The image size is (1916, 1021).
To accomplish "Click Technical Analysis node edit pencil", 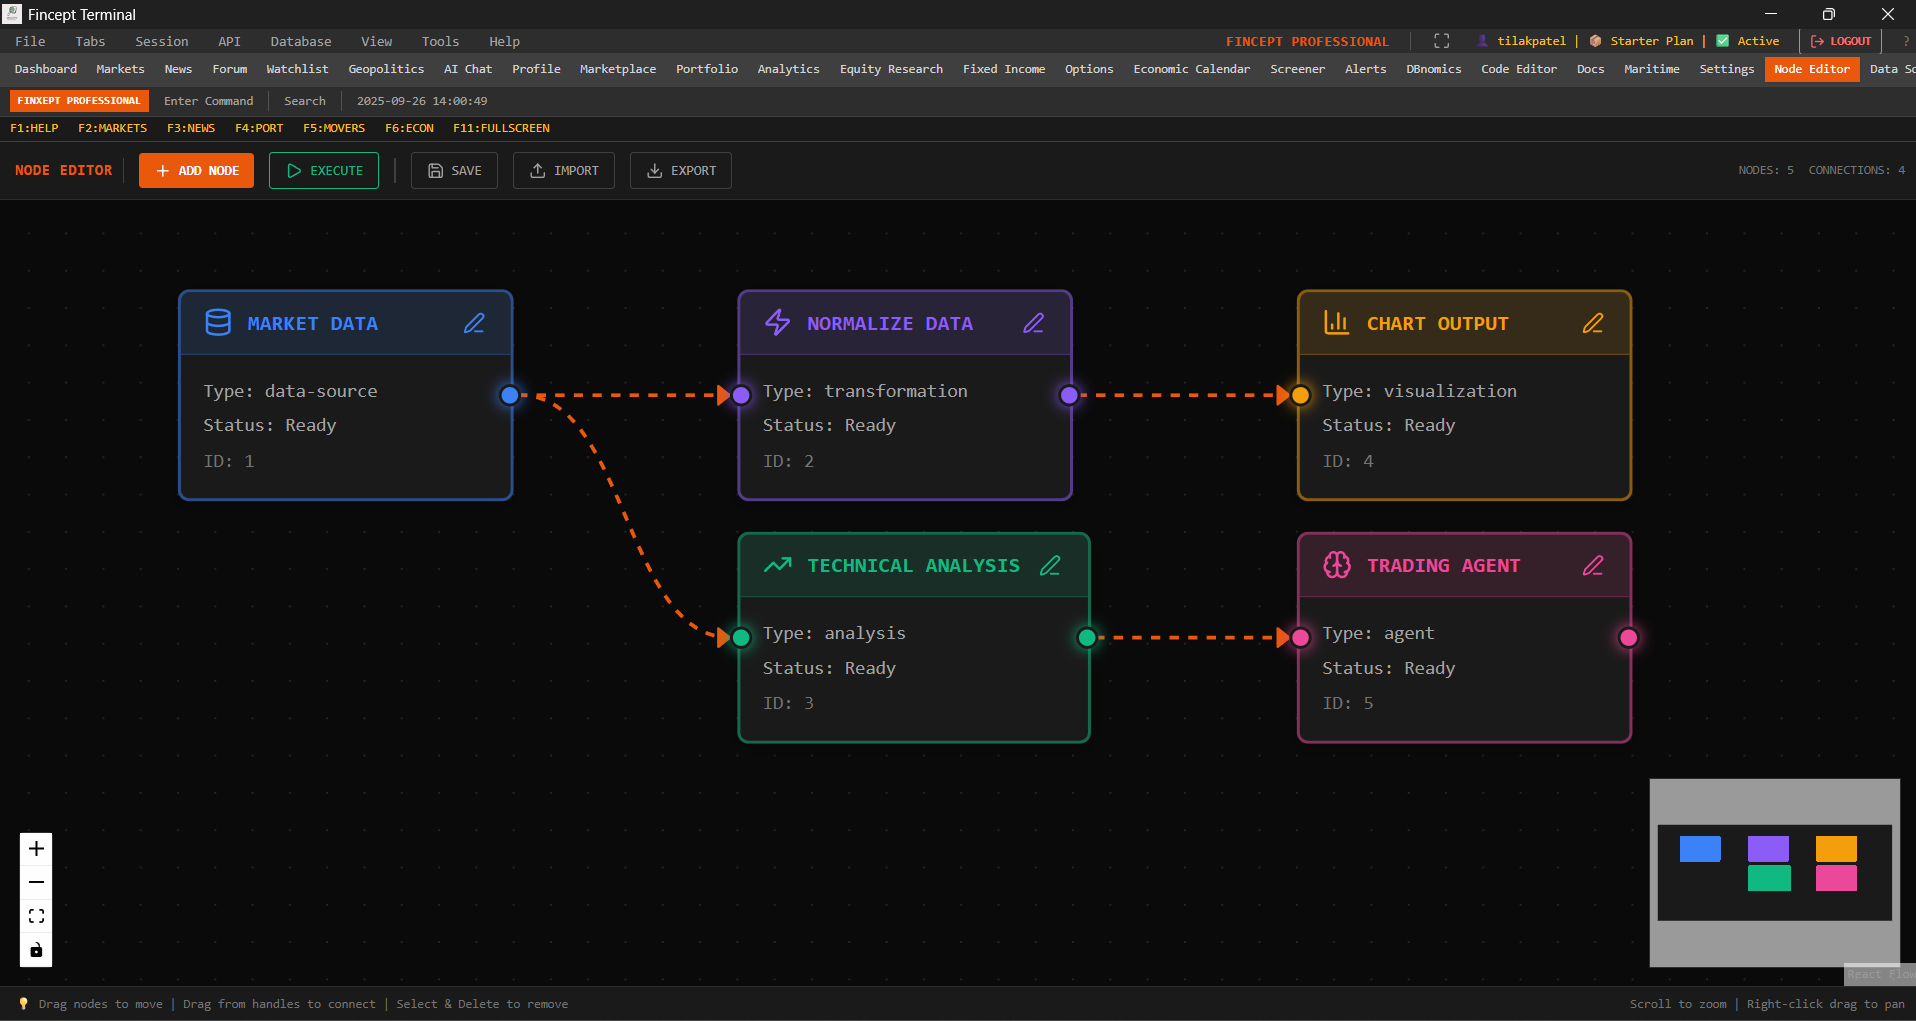I will [1050, 565].
